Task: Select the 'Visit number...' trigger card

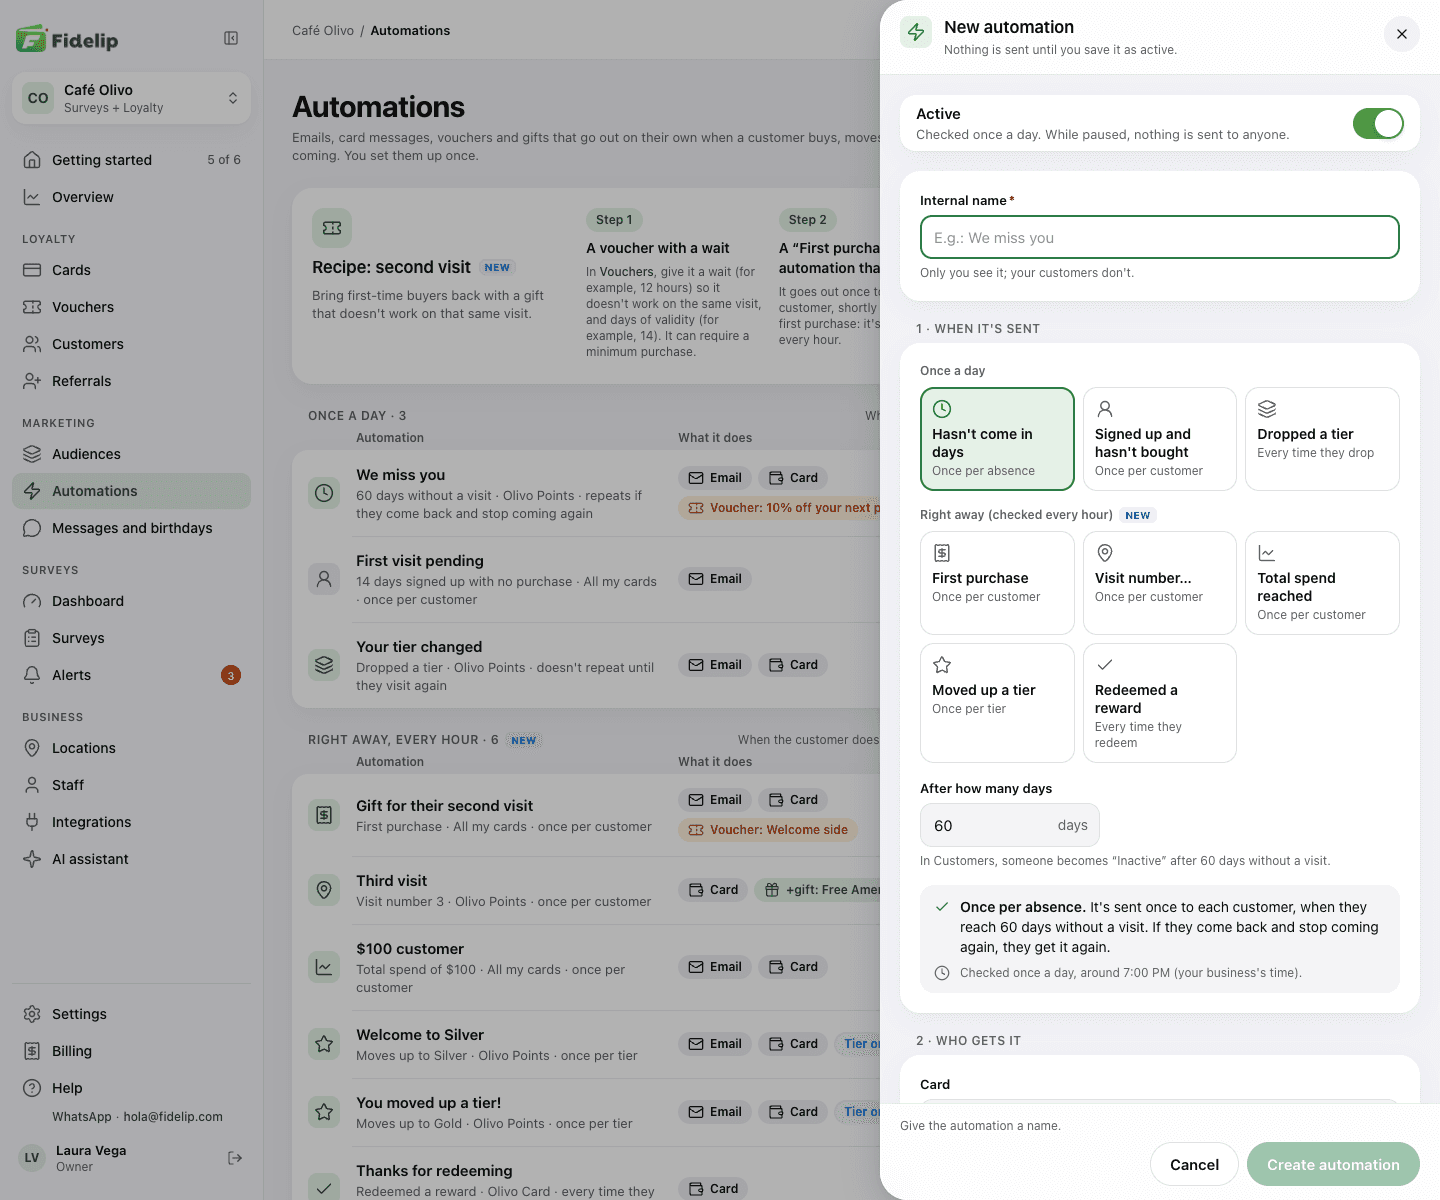Action: click(1160, 583)
